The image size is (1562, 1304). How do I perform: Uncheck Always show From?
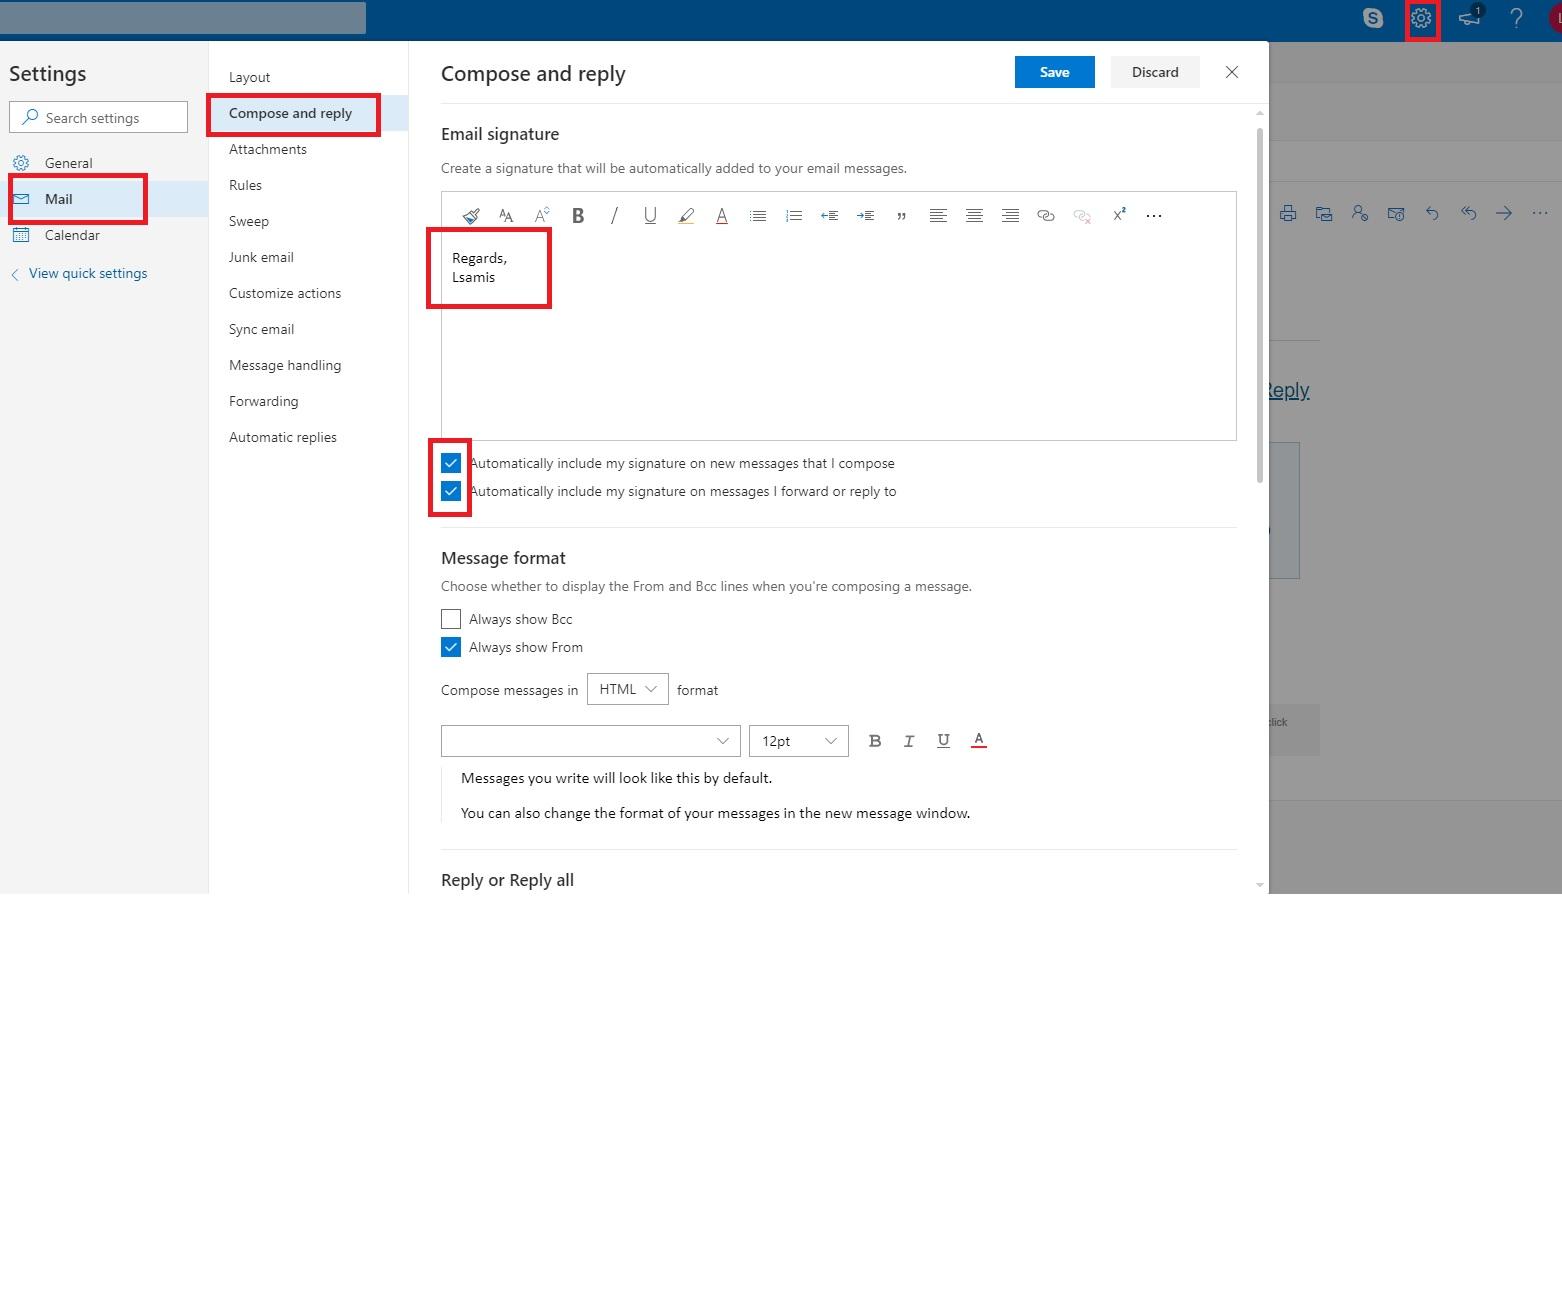click(451, 647)
